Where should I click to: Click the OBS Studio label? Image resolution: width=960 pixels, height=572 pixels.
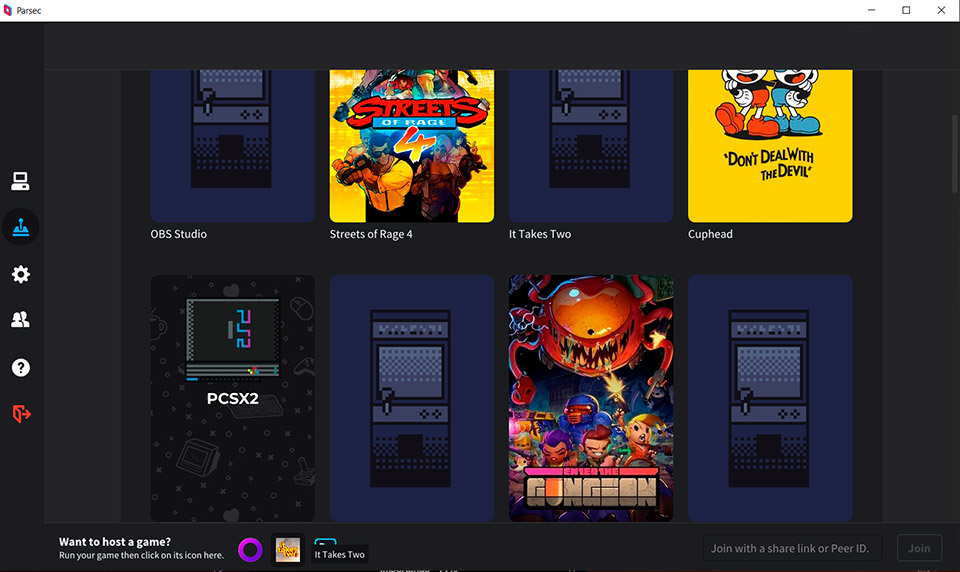click(179, 234)
